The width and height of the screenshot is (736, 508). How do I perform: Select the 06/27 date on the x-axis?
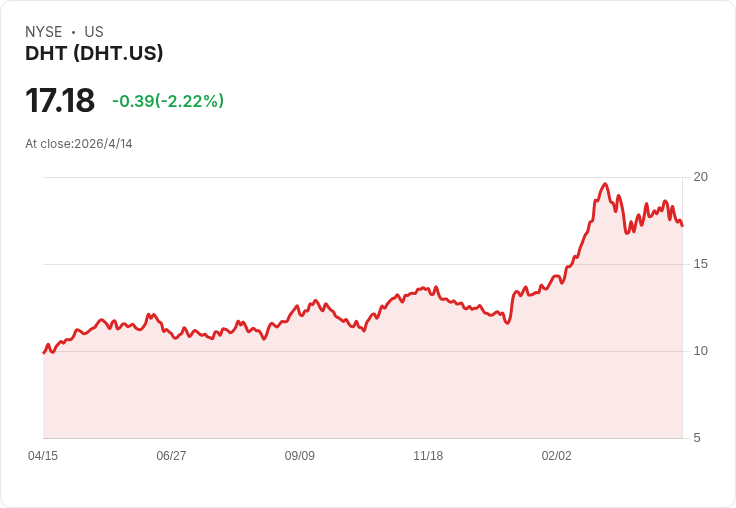point(171,456)
